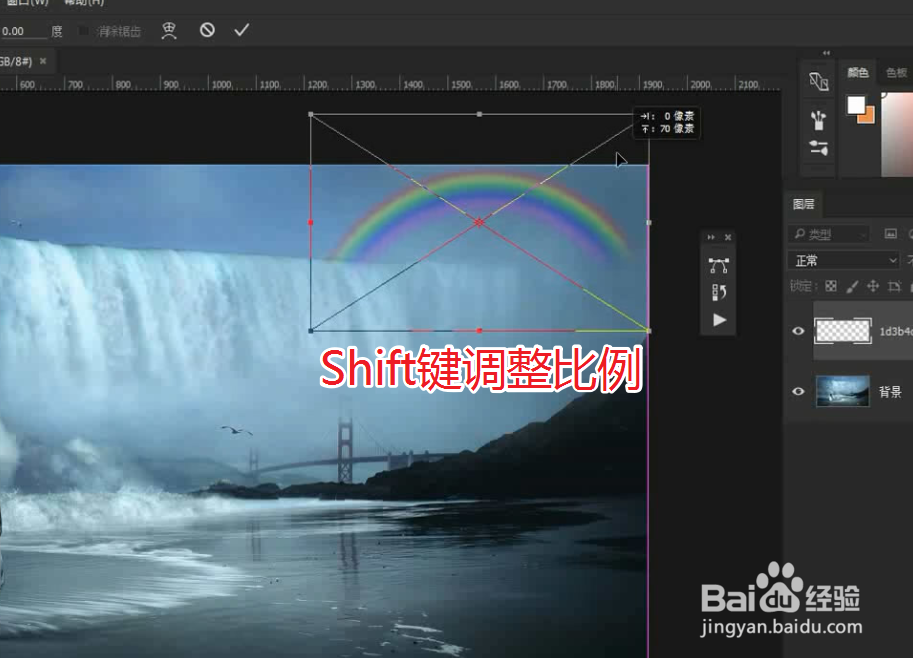Open the Brush Settings panel icon
Viewport: 913px width, 658px height.
pos(819,147)
